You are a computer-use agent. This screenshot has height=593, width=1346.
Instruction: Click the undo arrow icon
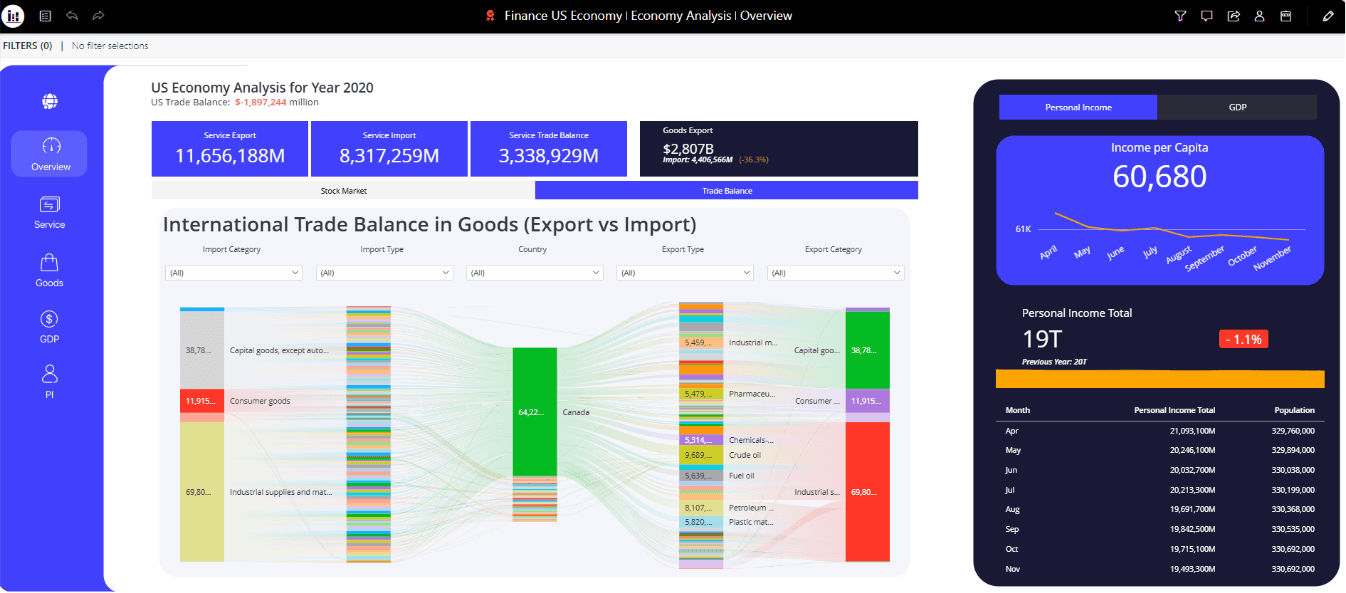pos(72,16)
